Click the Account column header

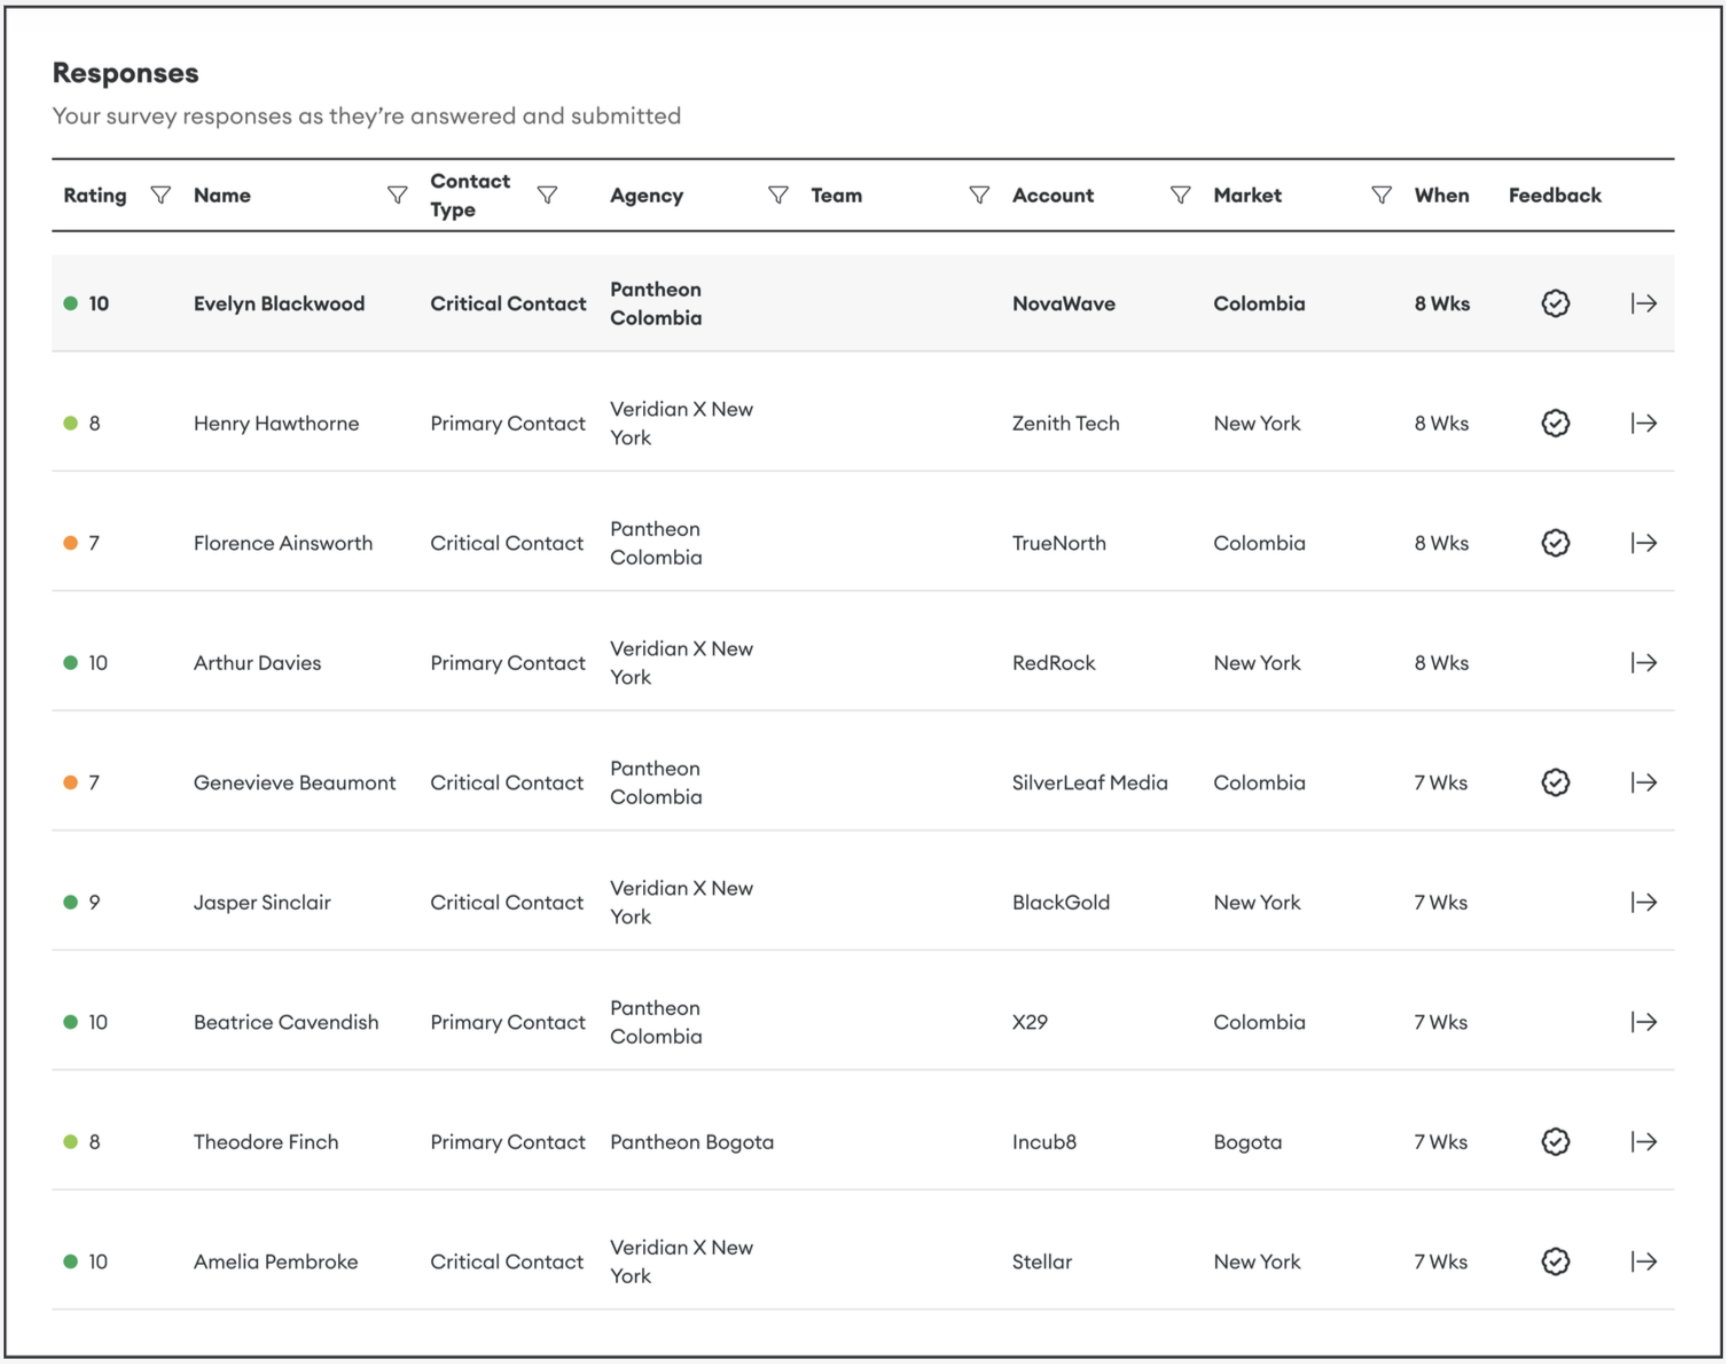click(1053, 195)
